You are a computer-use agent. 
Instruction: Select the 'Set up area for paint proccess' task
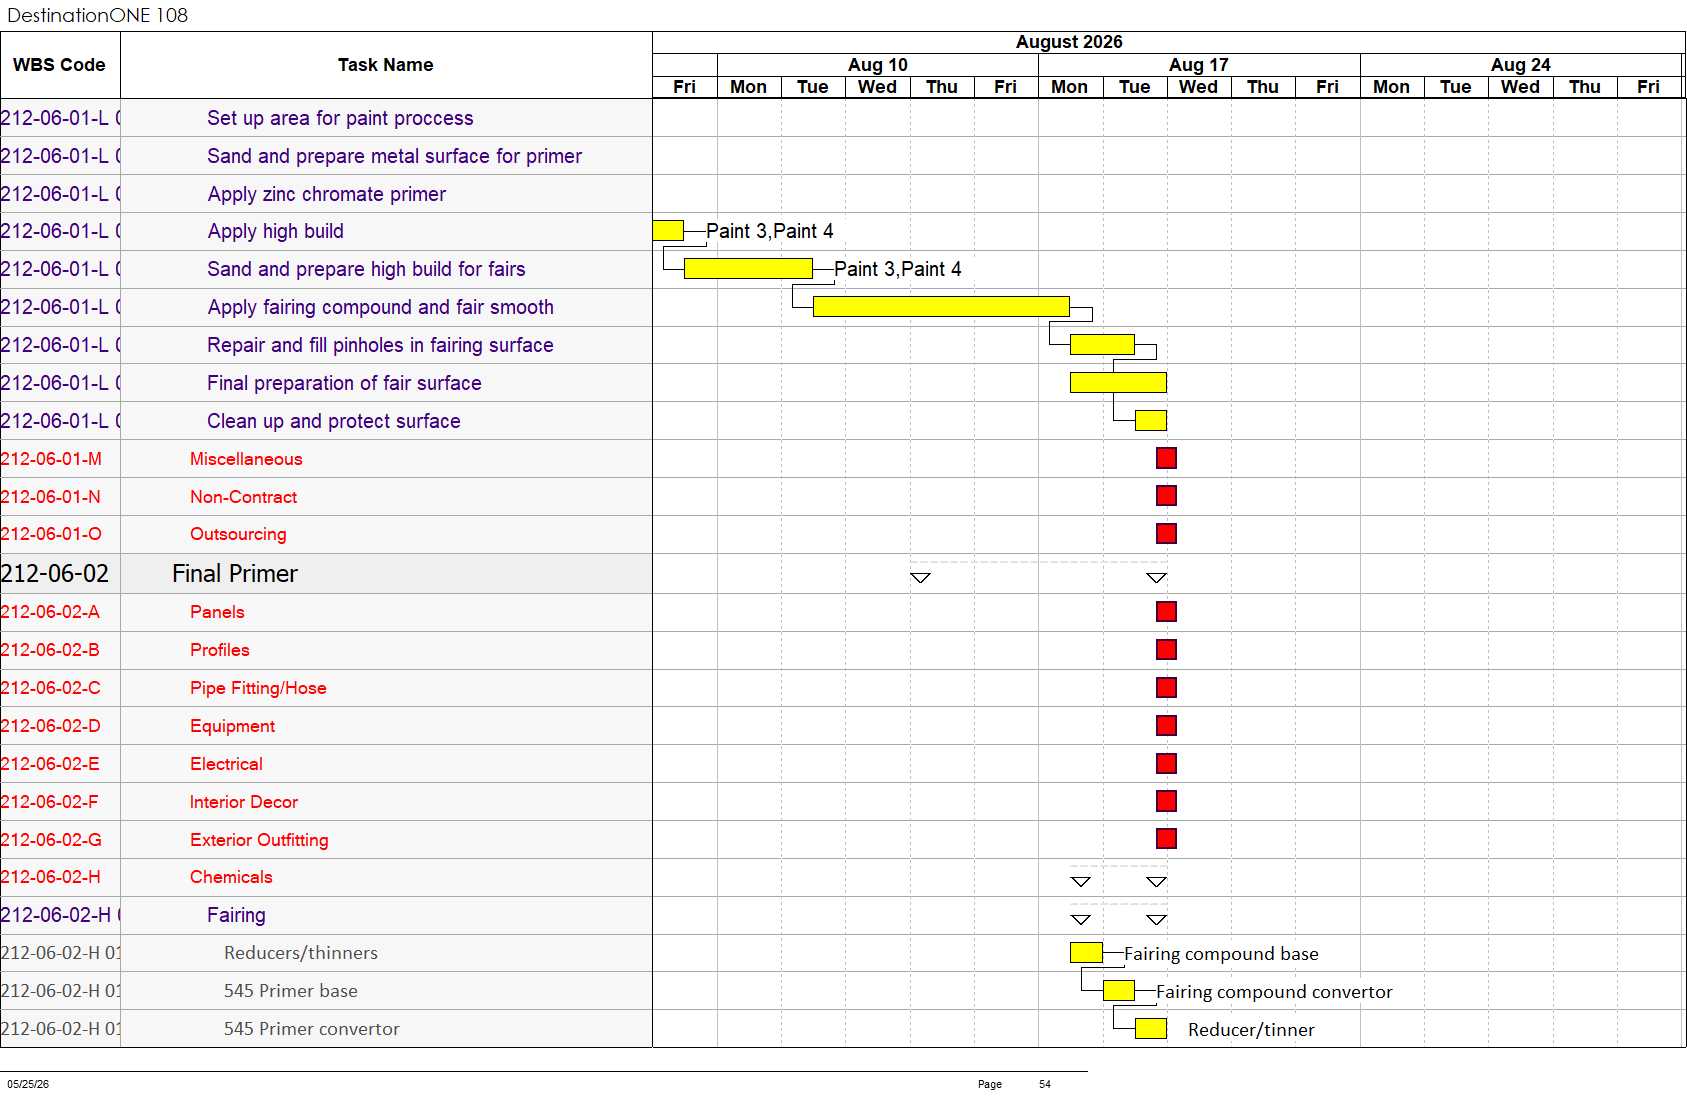coord(340,118)
